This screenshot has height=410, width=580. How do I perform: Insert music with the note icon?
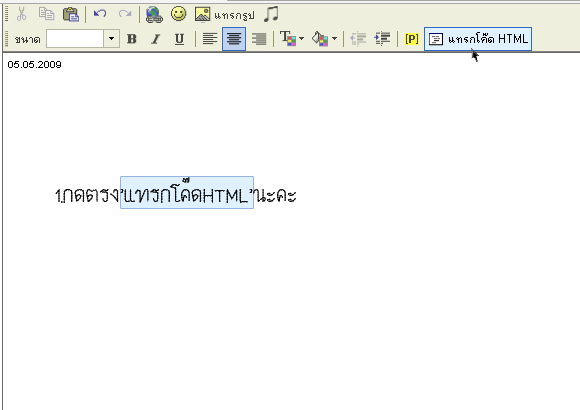click(x=271, y=14)
